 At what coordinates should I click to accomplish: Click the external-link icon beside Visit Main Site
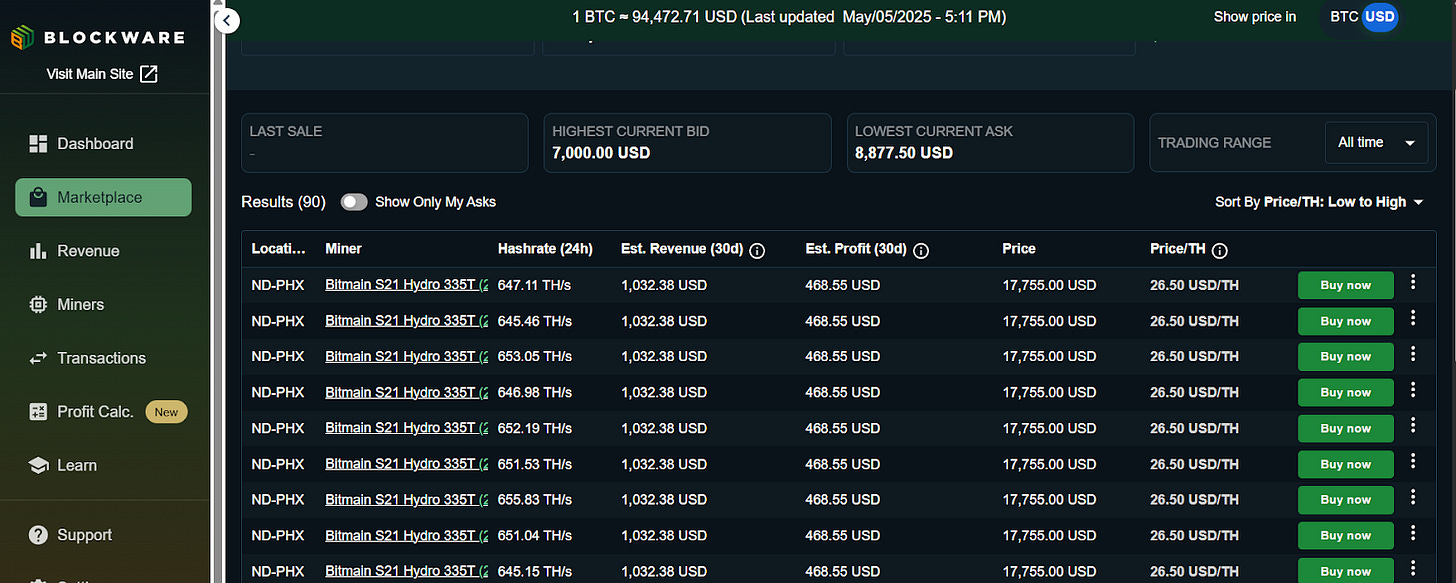(149, 74)
